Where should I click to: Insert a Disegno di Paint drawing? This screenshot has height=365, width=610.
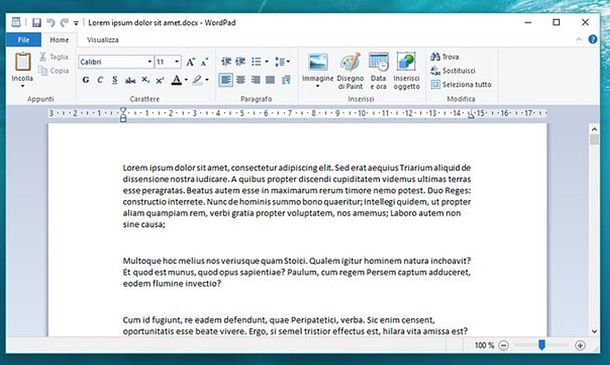coord(350,71)
